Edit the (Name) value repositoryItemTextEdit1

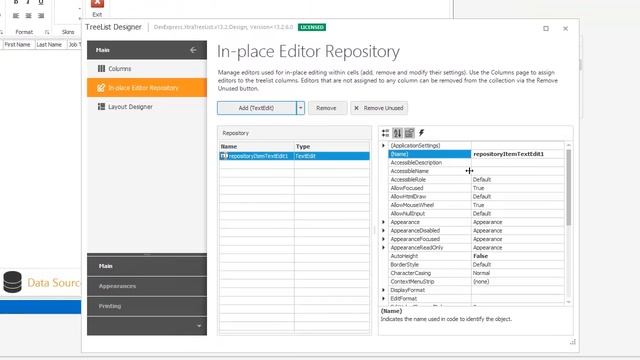tap(518, 154)
